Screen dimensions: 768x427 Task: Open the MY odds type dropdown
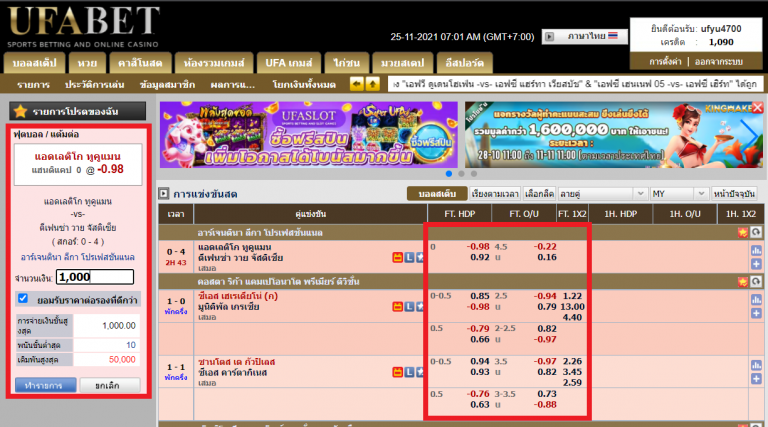coord(679,194)
